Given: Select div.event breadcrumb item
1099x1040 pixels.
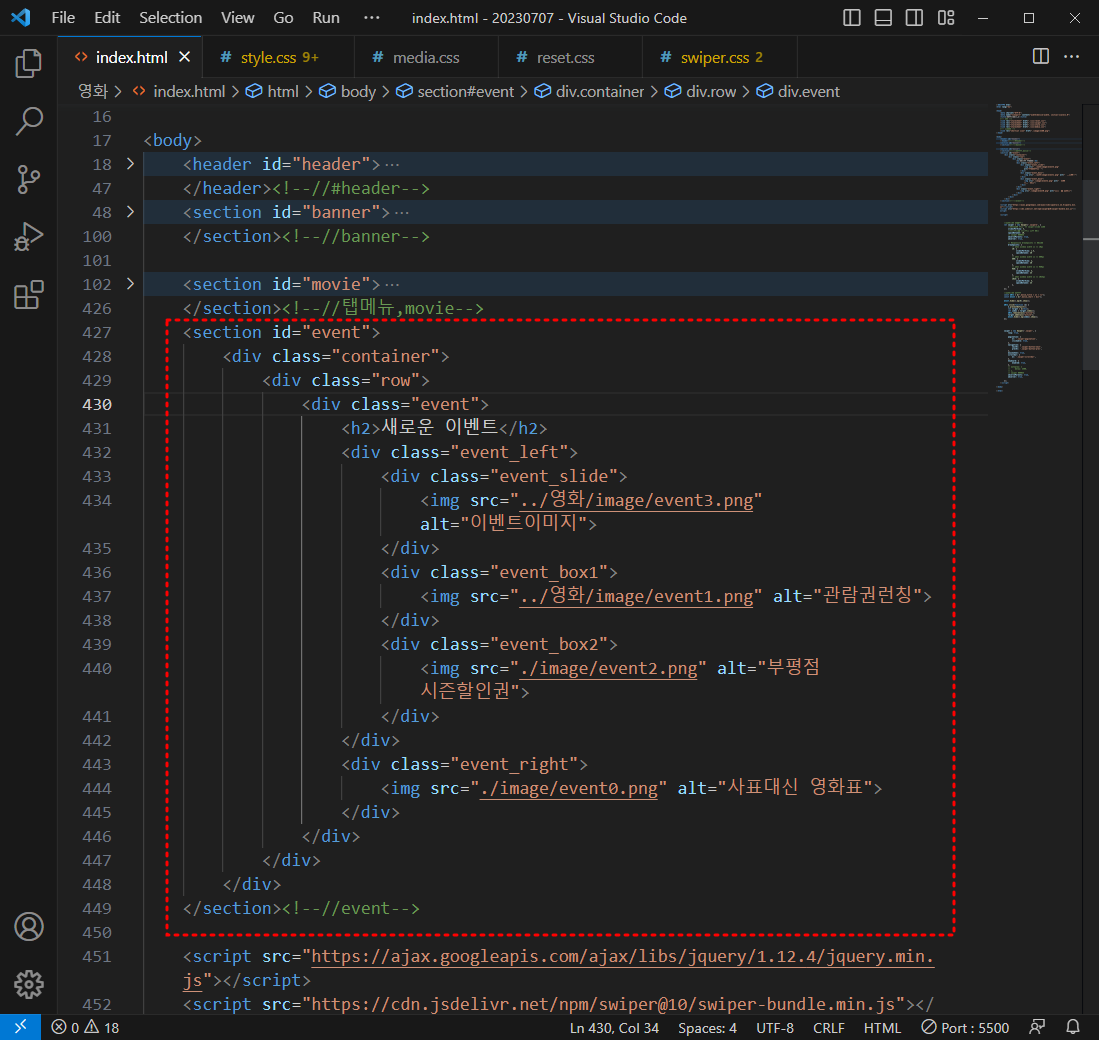Looking at the screenshot, I should click(798, 92).
